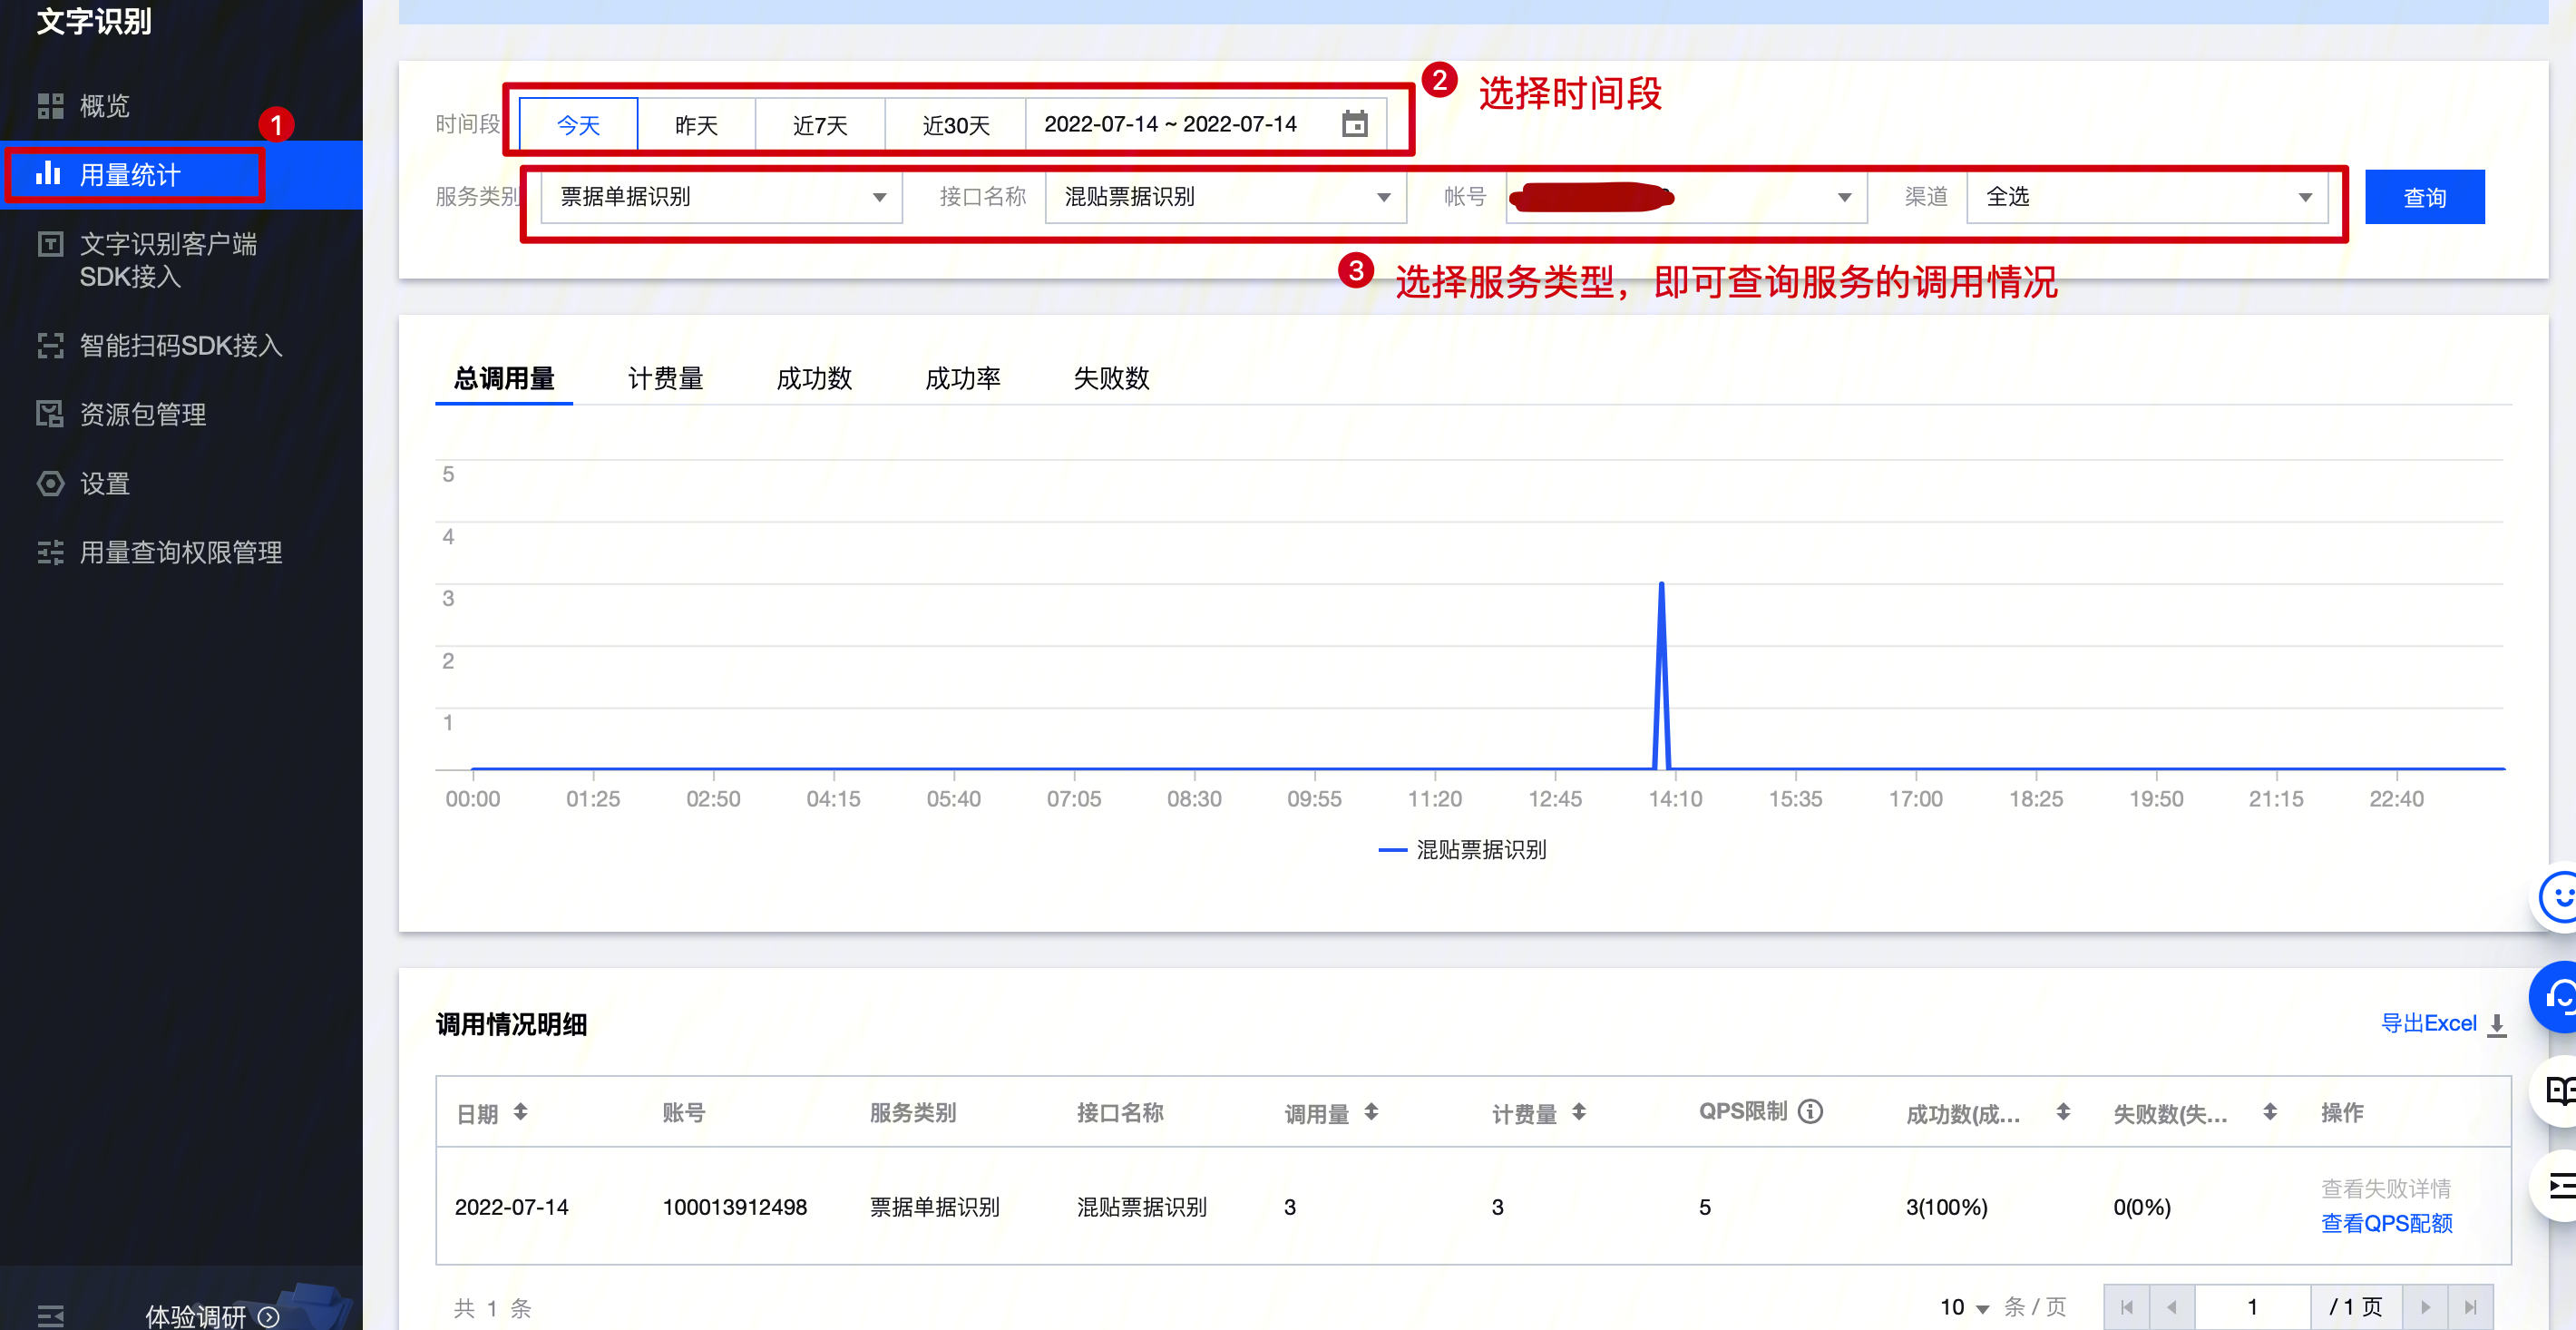Click the collapse sidebar menu icon
The image size is (2576, 1330).
50,1316
